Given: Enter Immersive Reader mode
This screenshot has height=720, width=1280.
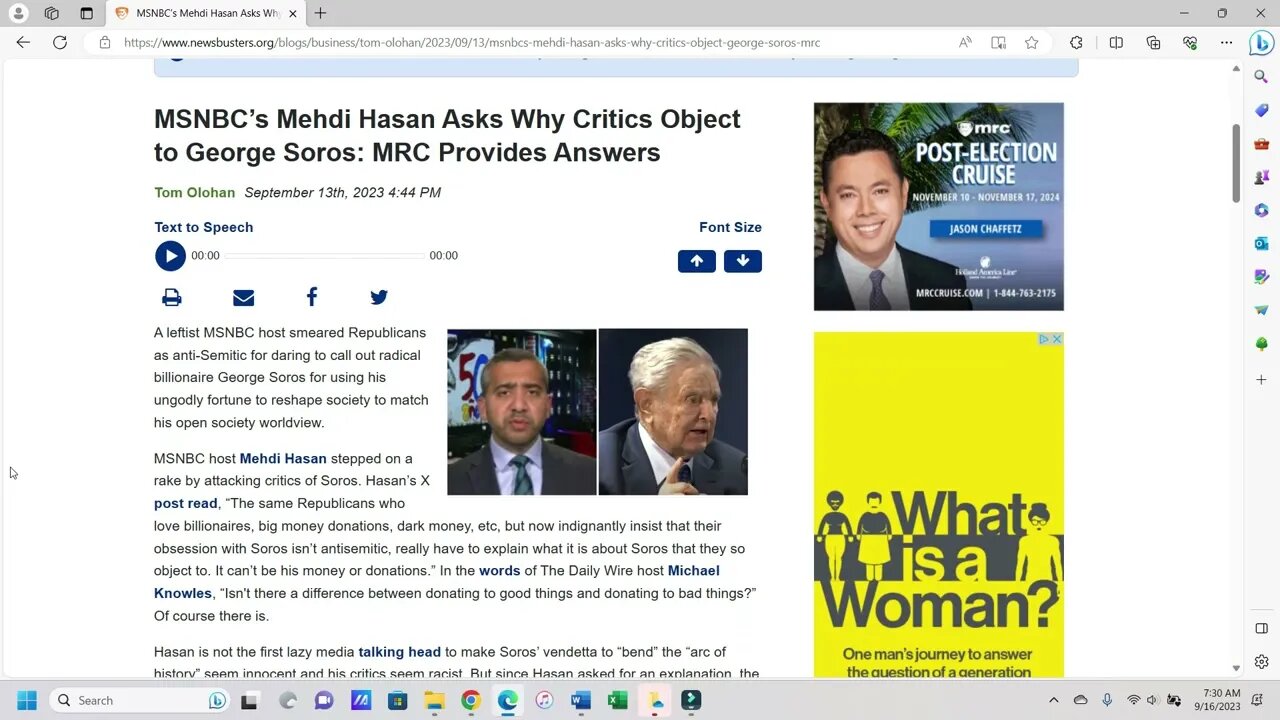Looking at the screenshot, I should [x=998, y=43].
